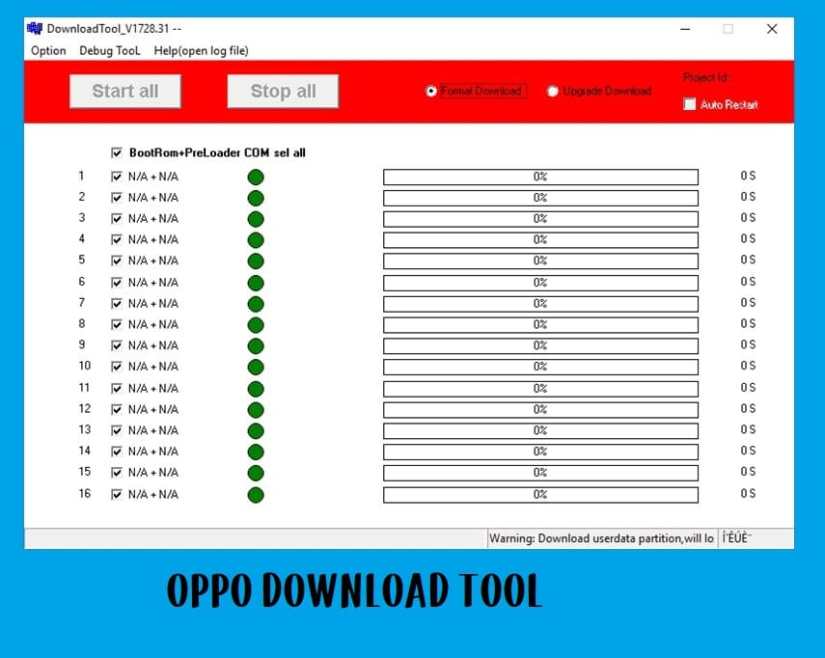Click the 0 S timer on row 4

tap(748, 239)
